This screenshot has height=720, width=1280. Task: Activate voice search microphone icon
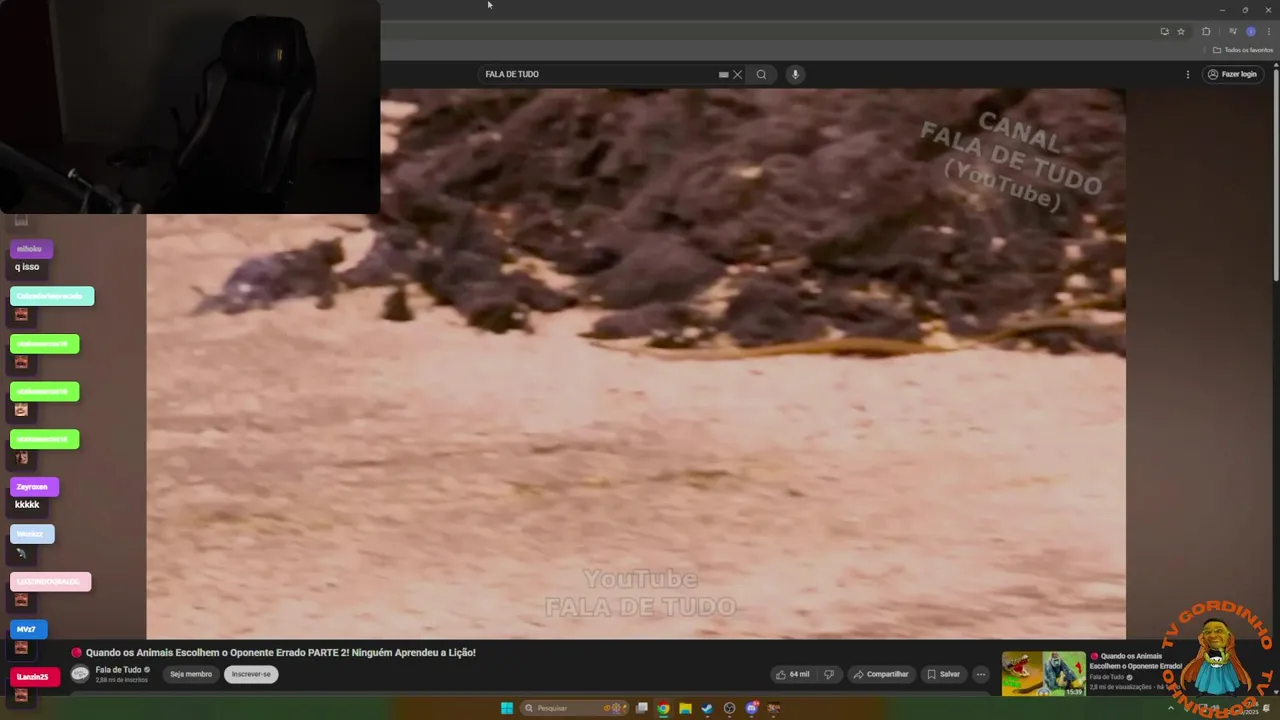(795, 74)
